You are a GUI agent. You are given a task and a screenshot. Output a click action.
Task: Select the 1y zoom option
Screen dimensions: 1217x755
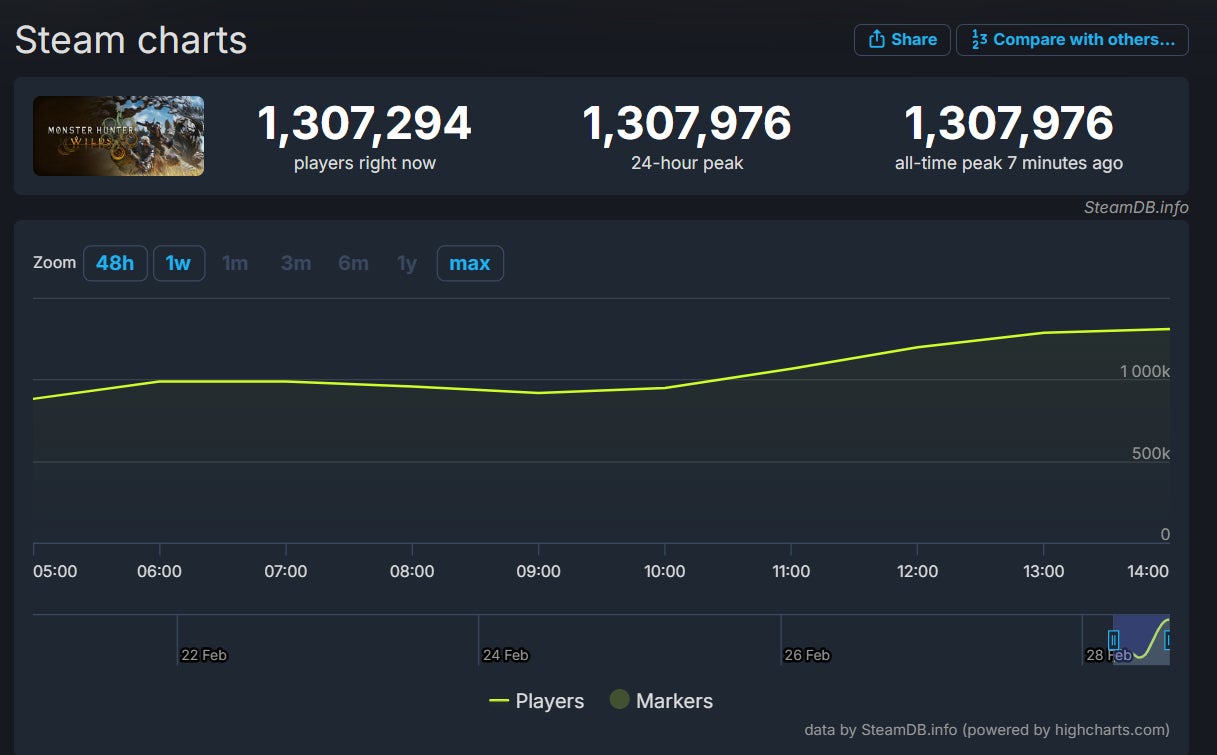coord(407,263)
